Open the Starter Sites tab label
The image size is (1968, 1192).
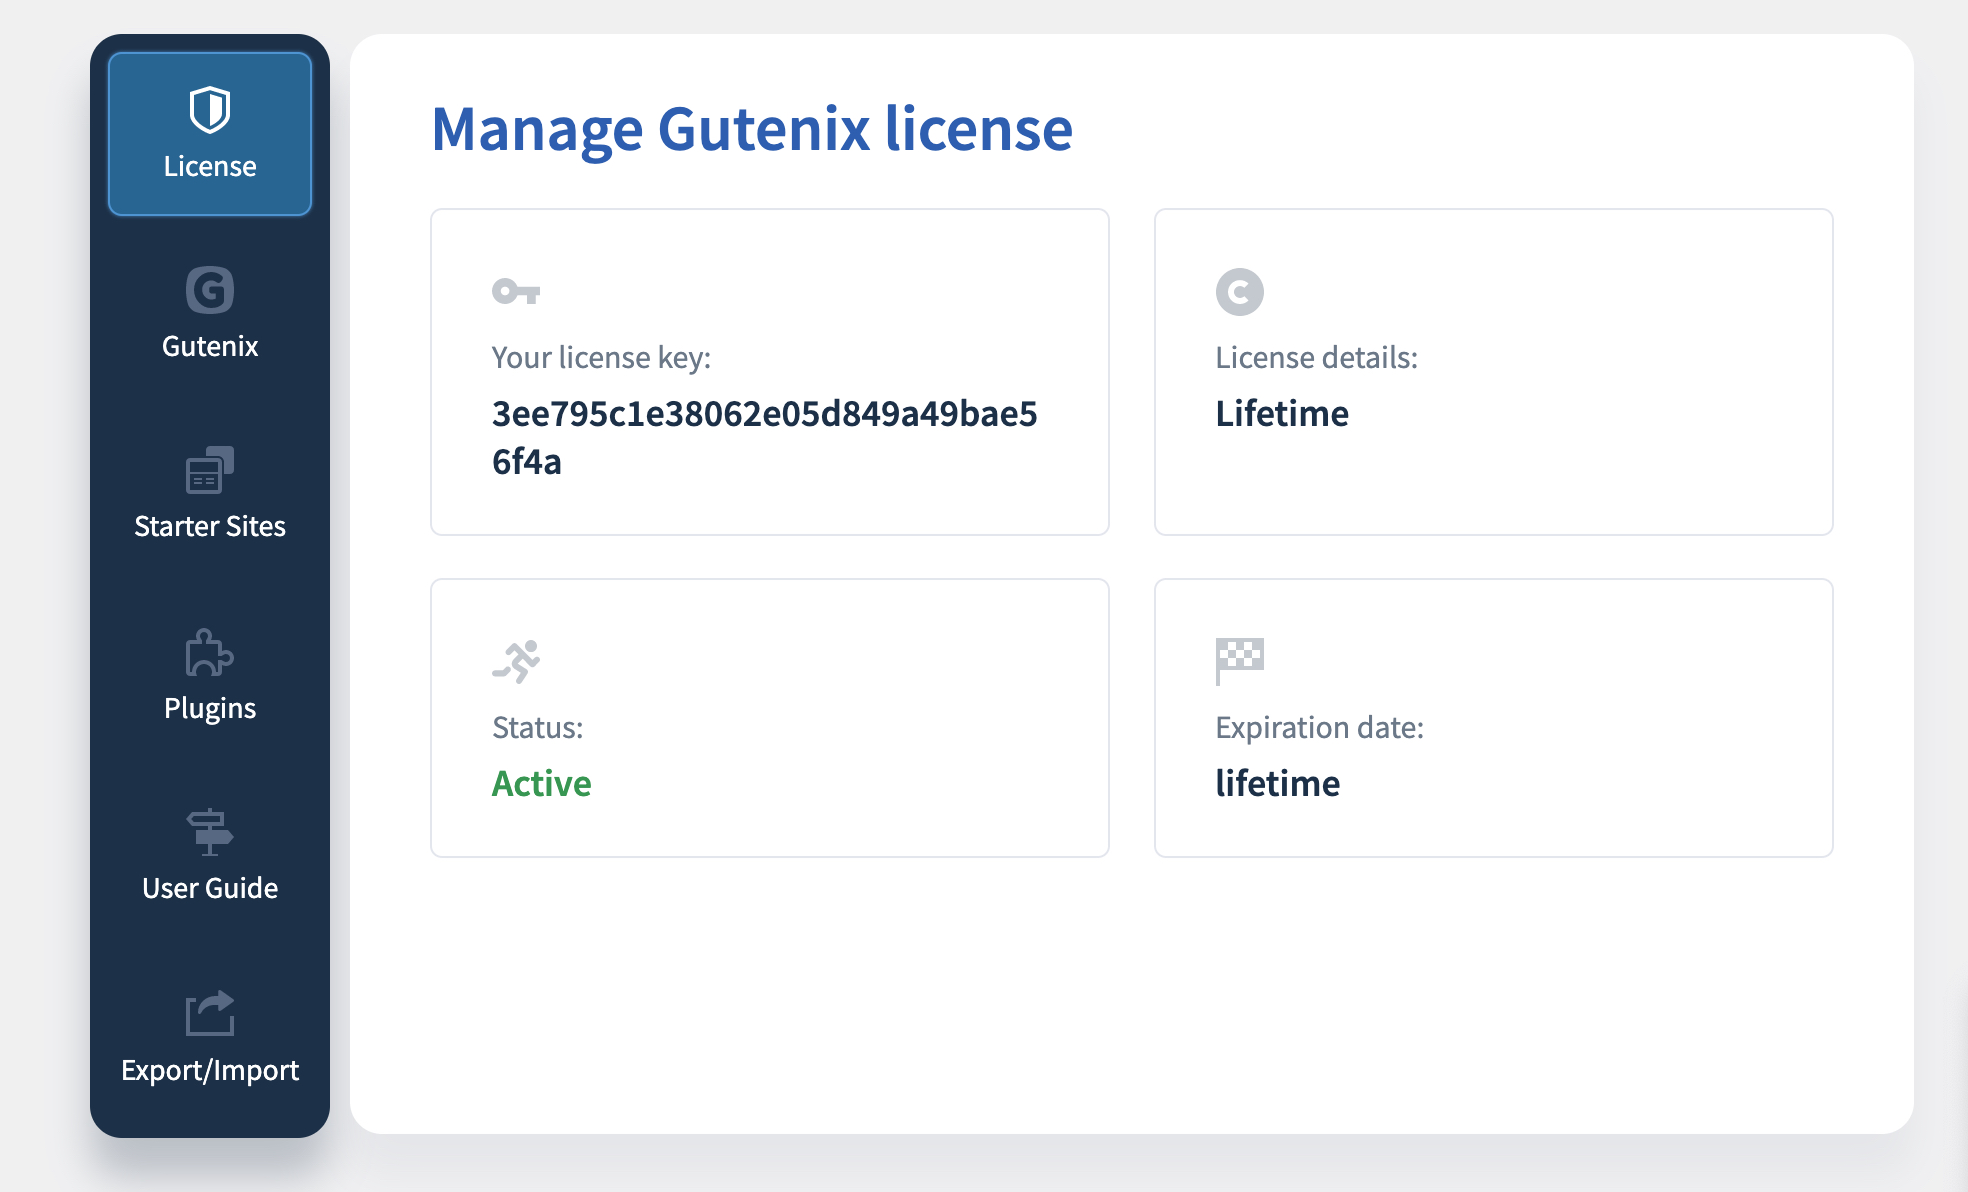[x=210, y=526]
